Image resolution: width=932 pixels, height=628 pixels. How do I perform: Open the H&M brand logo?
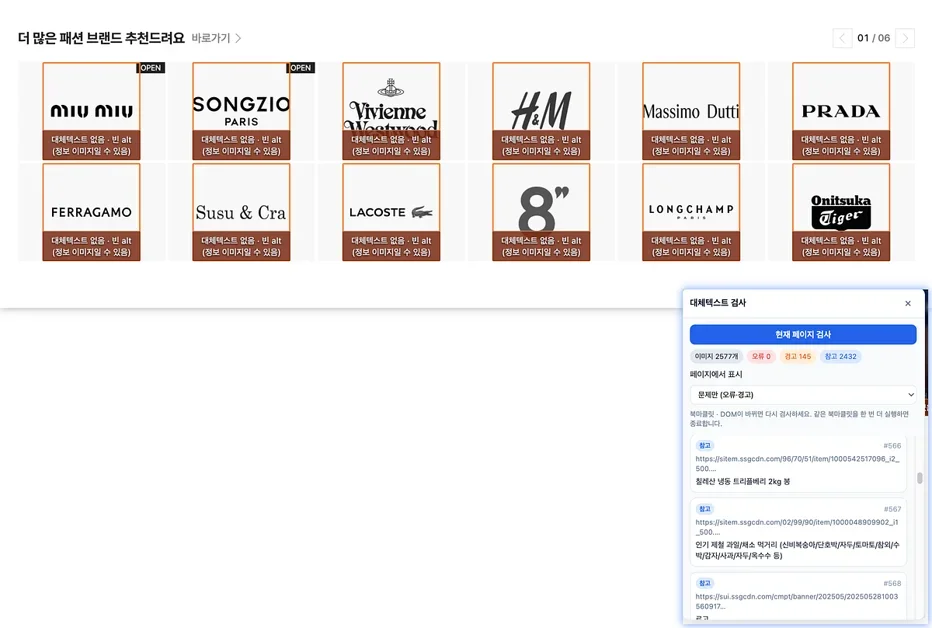click(x=541, y=111)
